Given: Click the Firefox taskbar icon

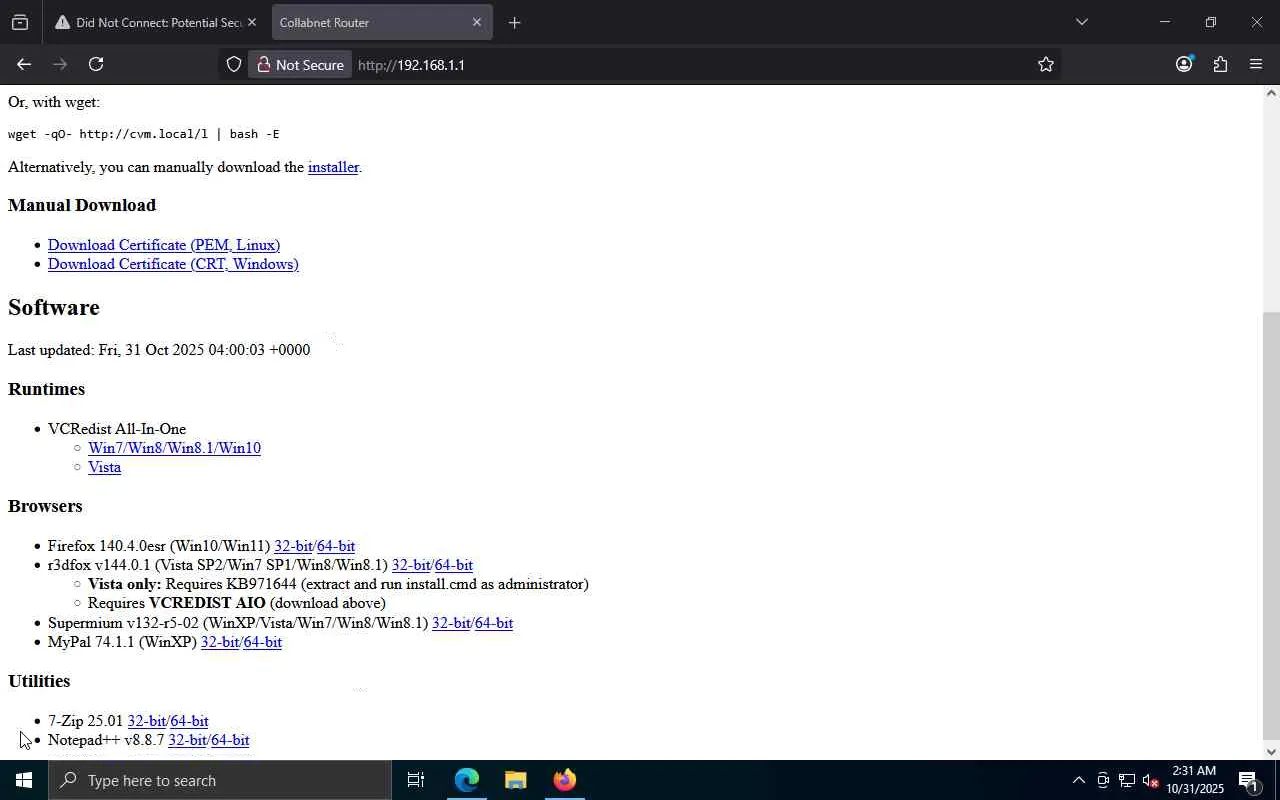Looking at the screenshot, I should [564, 780].
